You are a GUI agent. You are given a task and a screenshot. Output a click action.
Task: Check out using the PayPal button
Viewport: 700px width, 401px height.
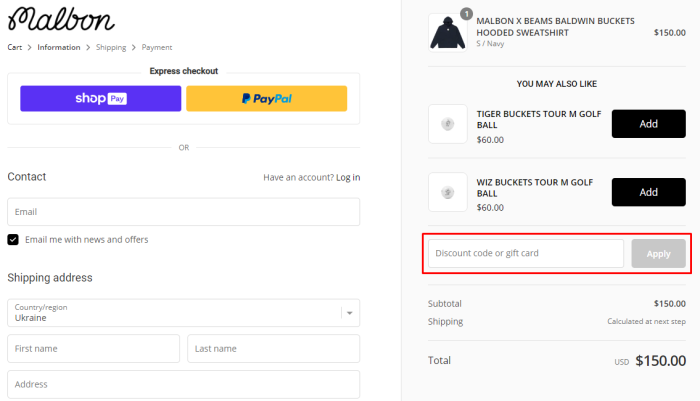point(267,98)
